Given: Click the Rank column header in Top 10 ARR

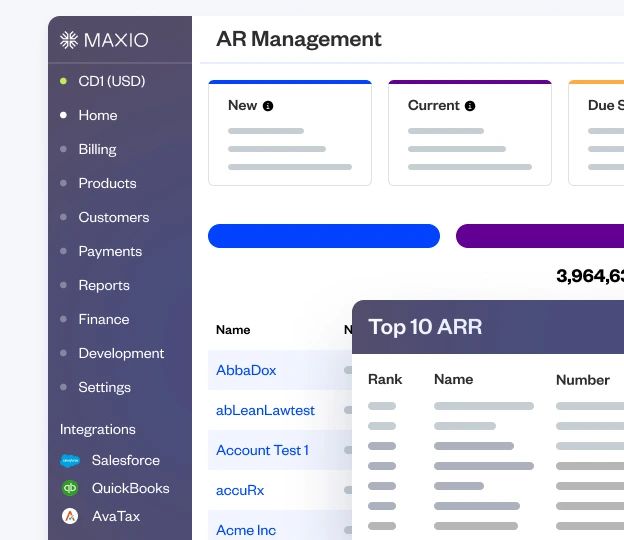Looking at the screenshot, I should (x=385, y=379).
